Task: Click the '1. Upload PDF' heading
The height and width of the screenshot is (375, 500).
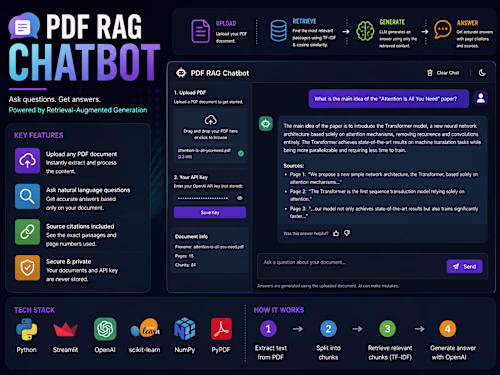Action: (190, 93)
